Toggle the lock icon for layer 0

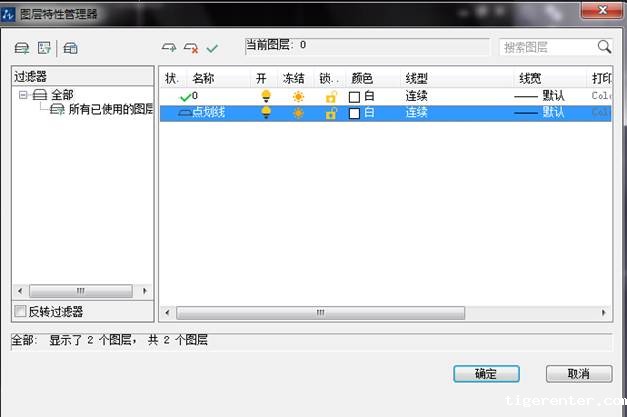331,96
